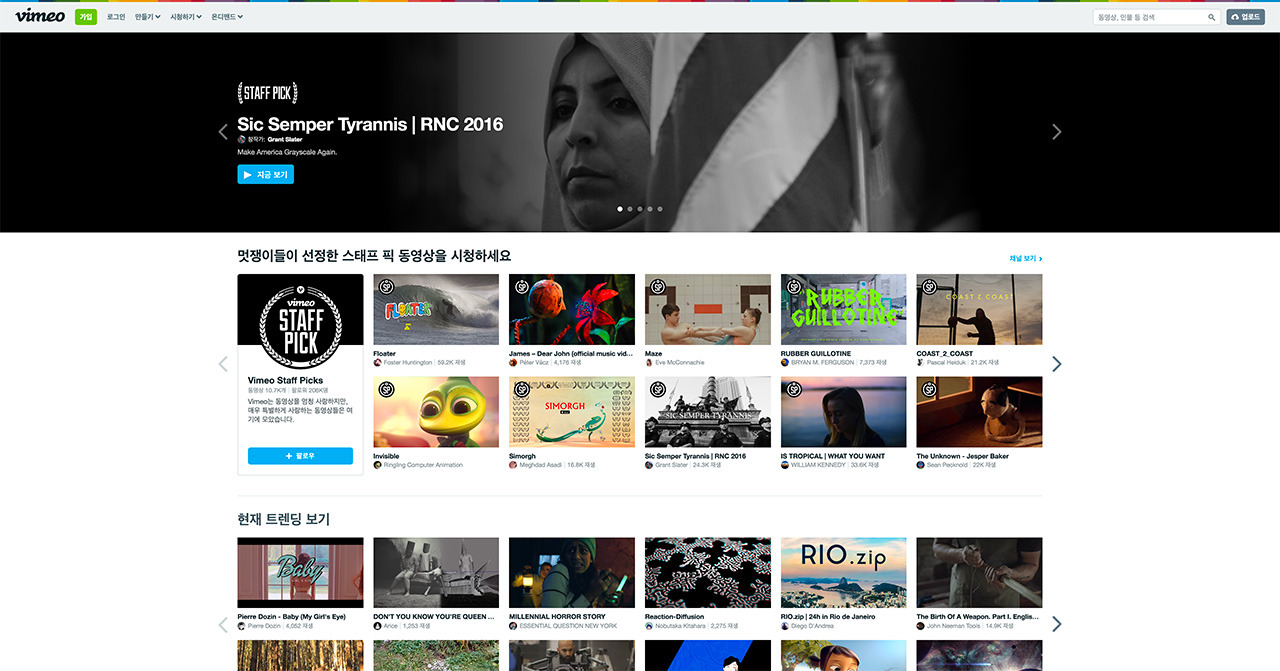
Task: Select the fifth carousel dot
Action: [x=660, y=209]
